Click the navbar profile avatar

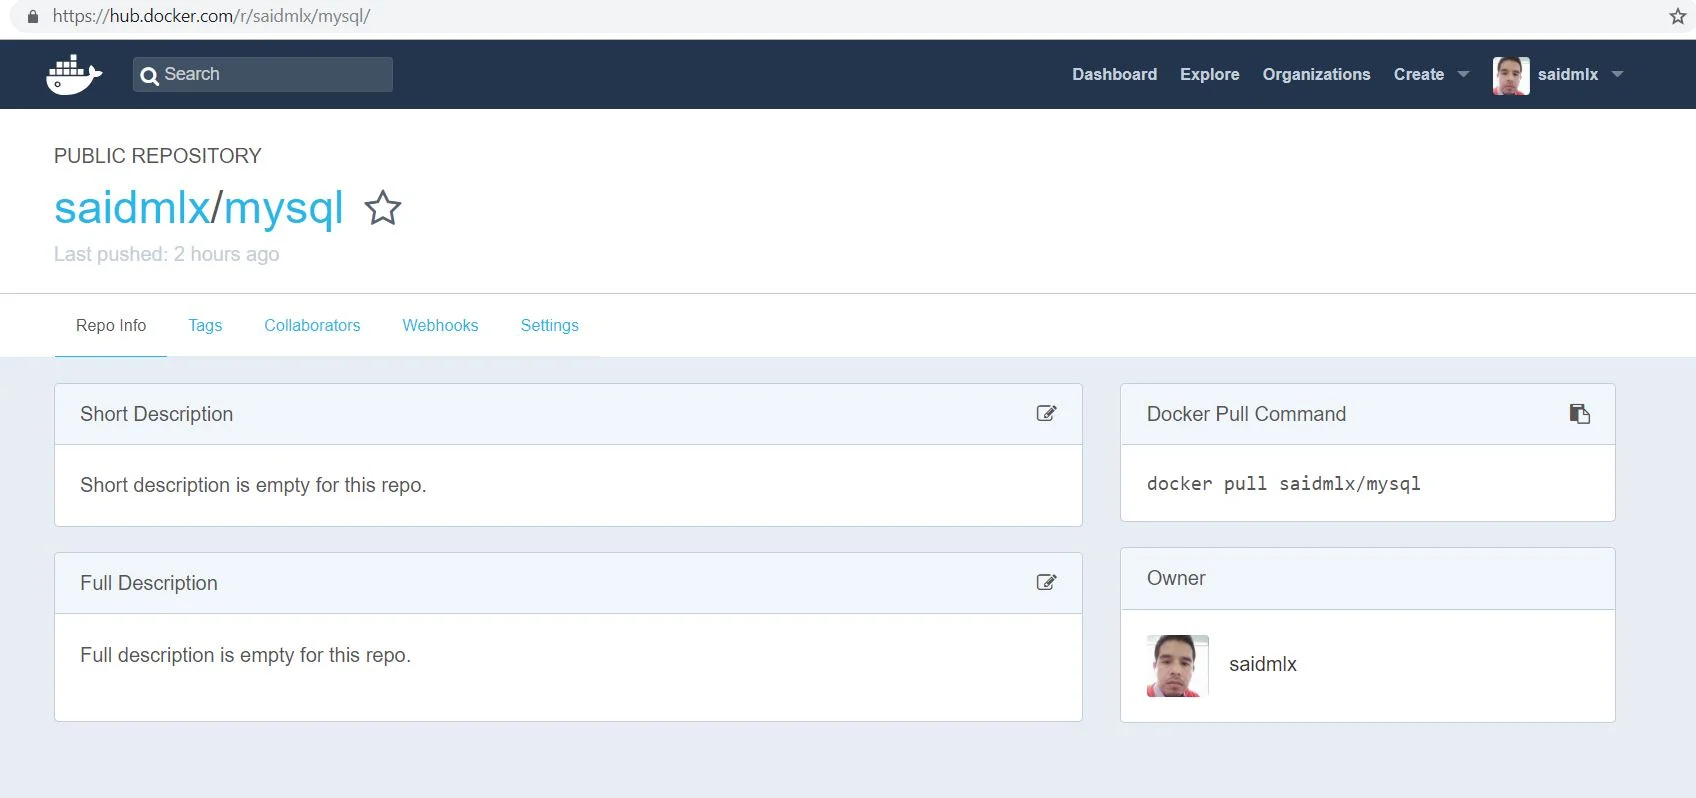coord(1510,75)
